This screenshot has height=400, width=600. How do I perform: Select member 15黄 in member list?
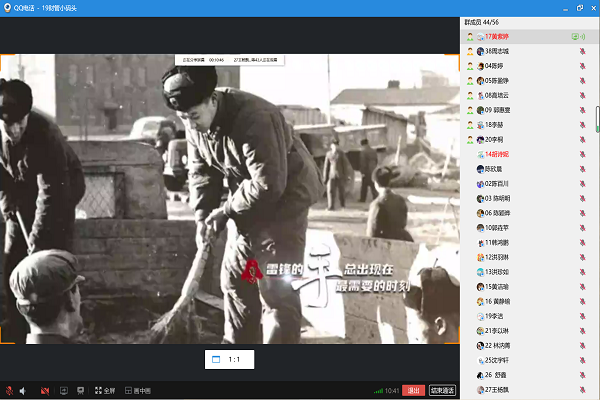(x=528, y=287)
